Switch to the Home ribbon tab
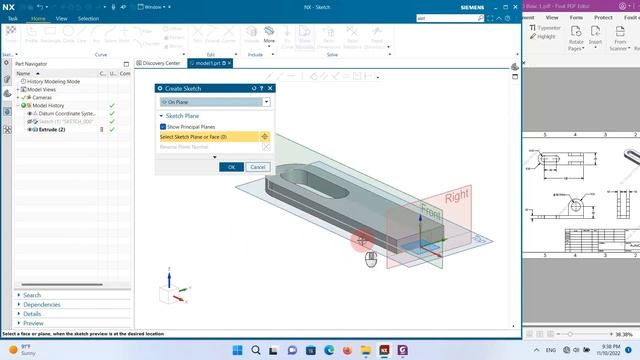This screenshot has height=360, width=640. click(x=38, y=18)
